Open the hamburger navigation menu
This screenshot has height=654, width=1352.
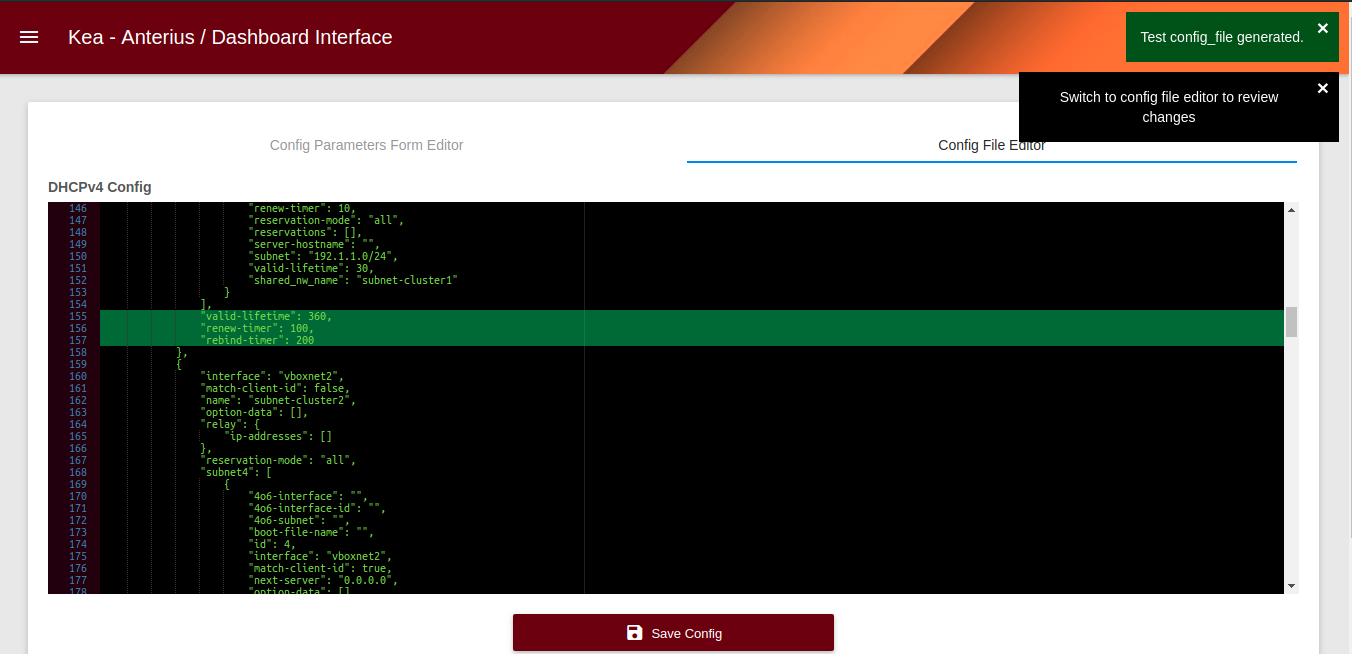point(29,37)
